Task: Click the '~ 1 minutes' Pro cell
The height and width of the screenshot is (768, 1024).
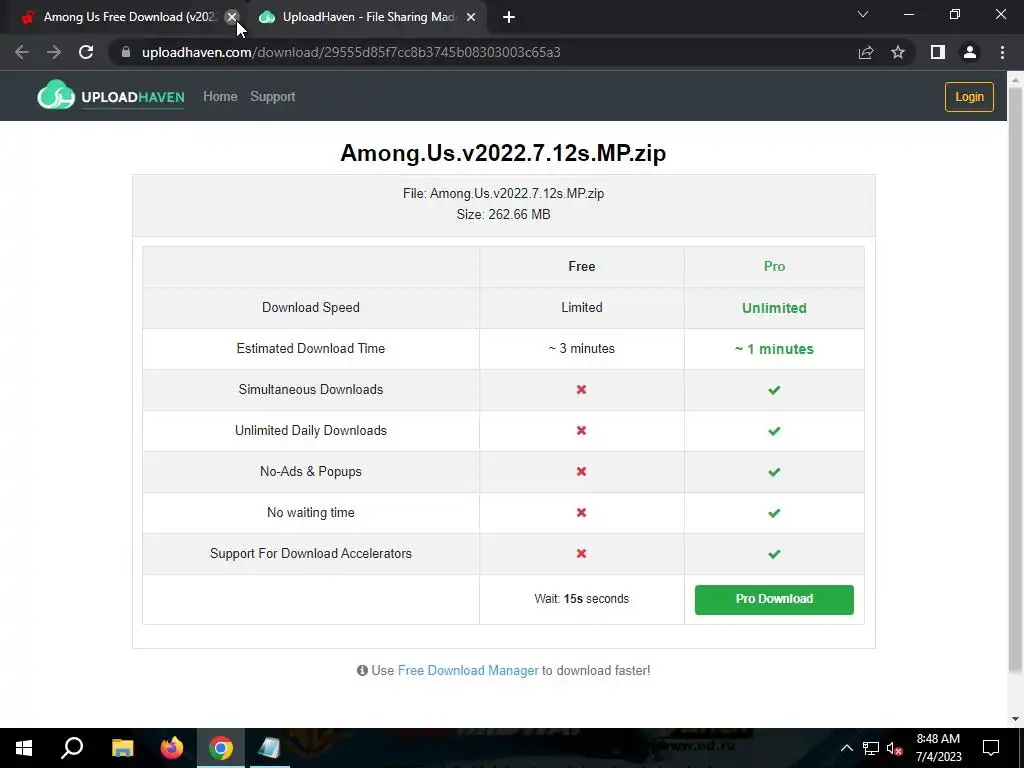Action: pos(774,349)
